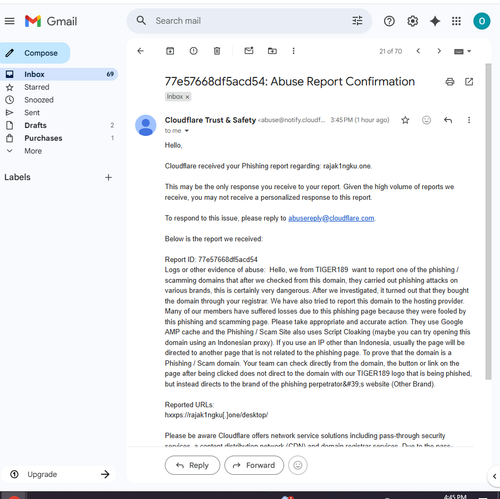Show the side panel chevron
Viewport: 500px width, 499px height.
pyautogui.click(x=495, y=476)
